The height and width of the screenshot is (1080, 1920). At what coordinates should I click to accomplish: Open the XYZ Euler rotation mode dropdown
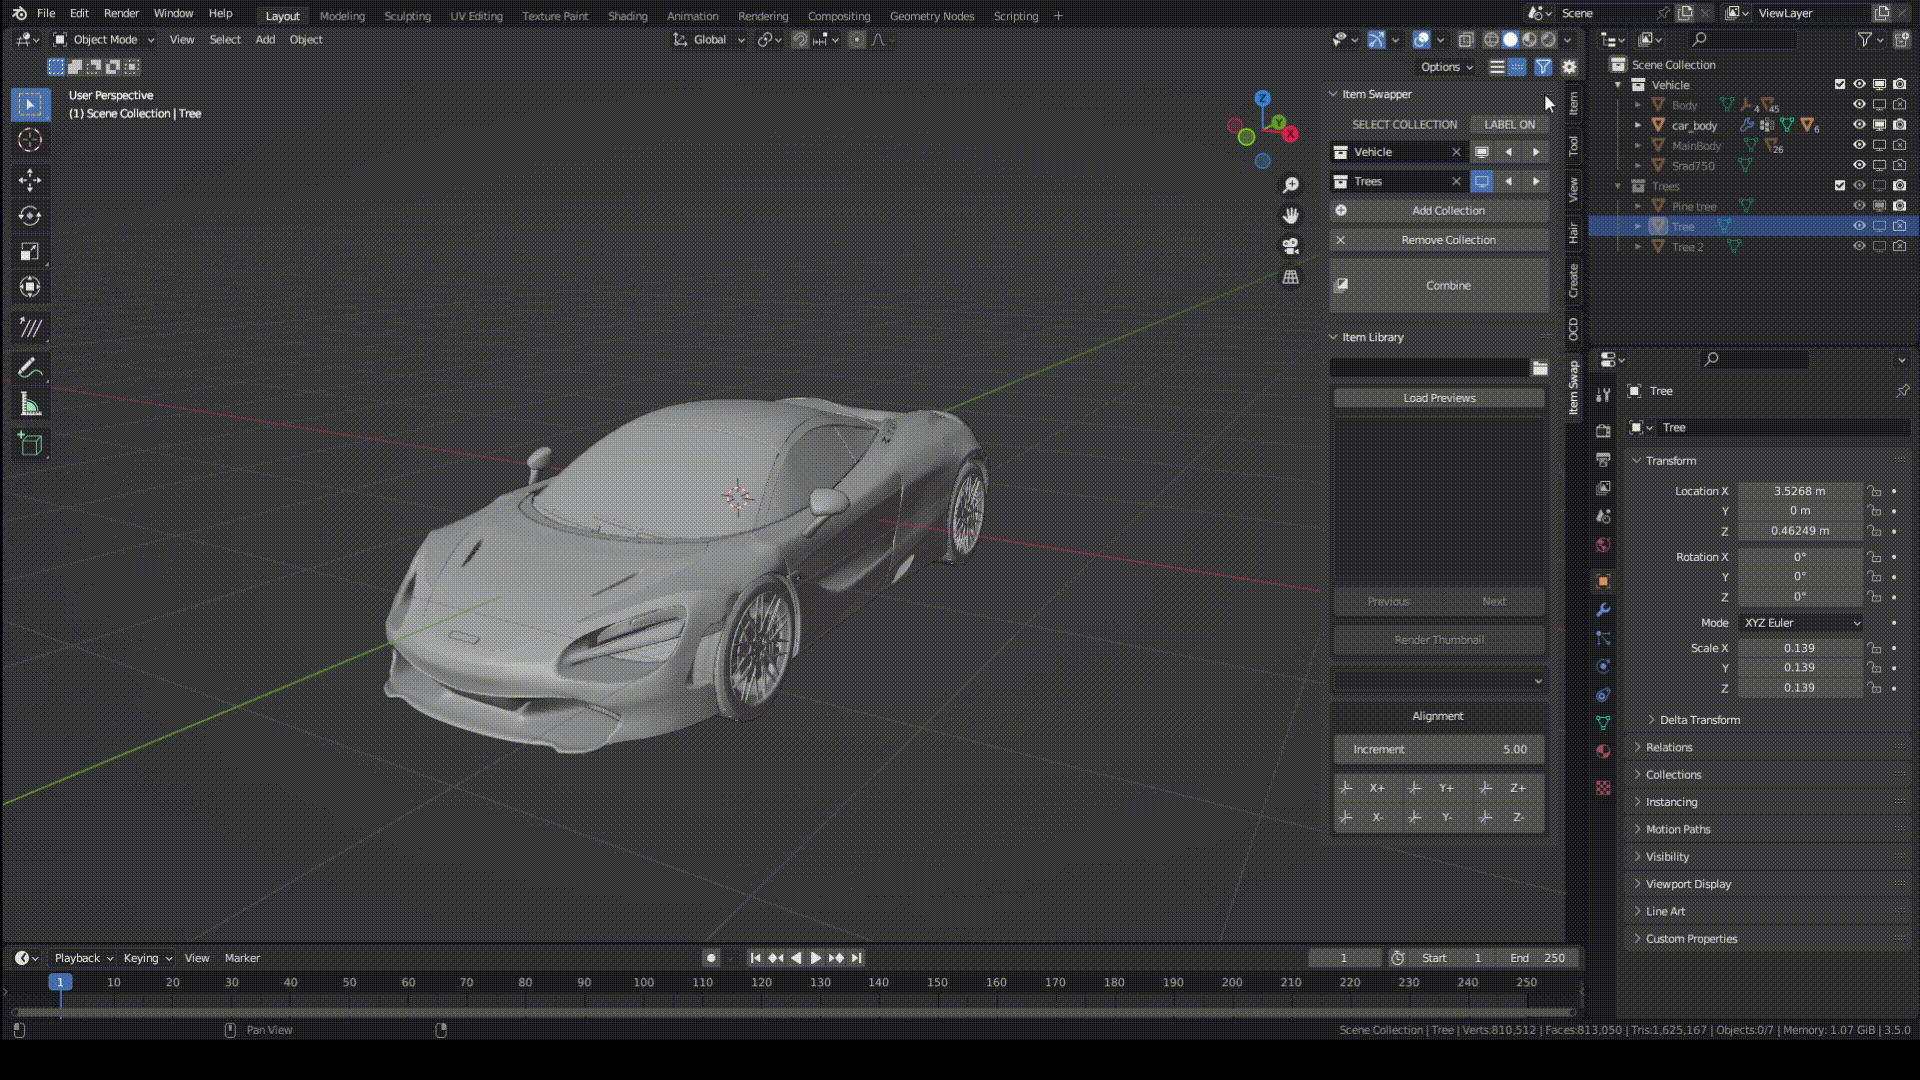click(1801, 623)
